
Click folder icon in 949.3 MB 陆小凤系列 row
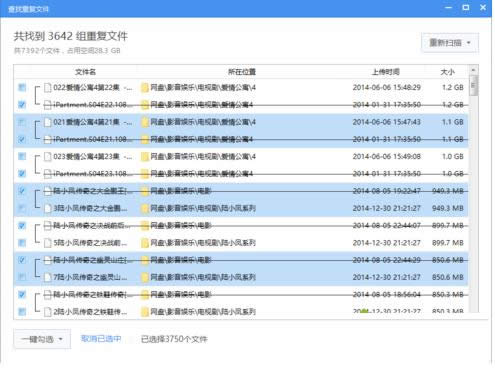145,208
